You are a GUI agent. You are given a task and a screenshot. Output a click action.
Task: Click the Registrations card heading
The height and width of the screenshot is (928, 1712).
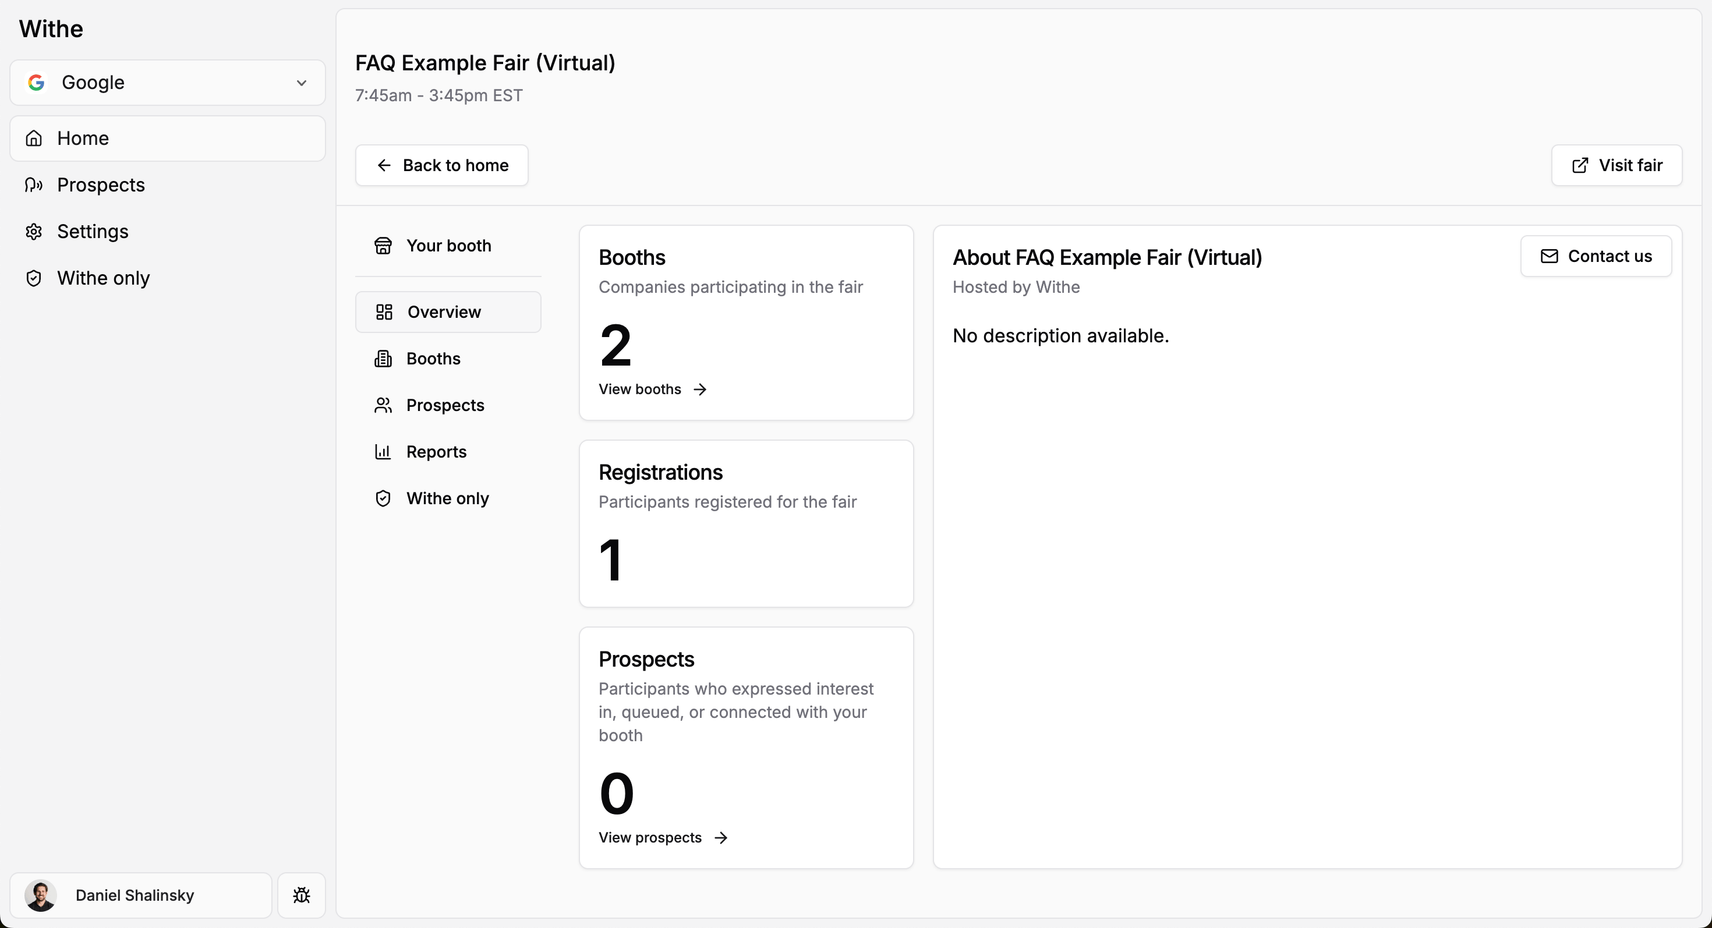pos(661,473)
